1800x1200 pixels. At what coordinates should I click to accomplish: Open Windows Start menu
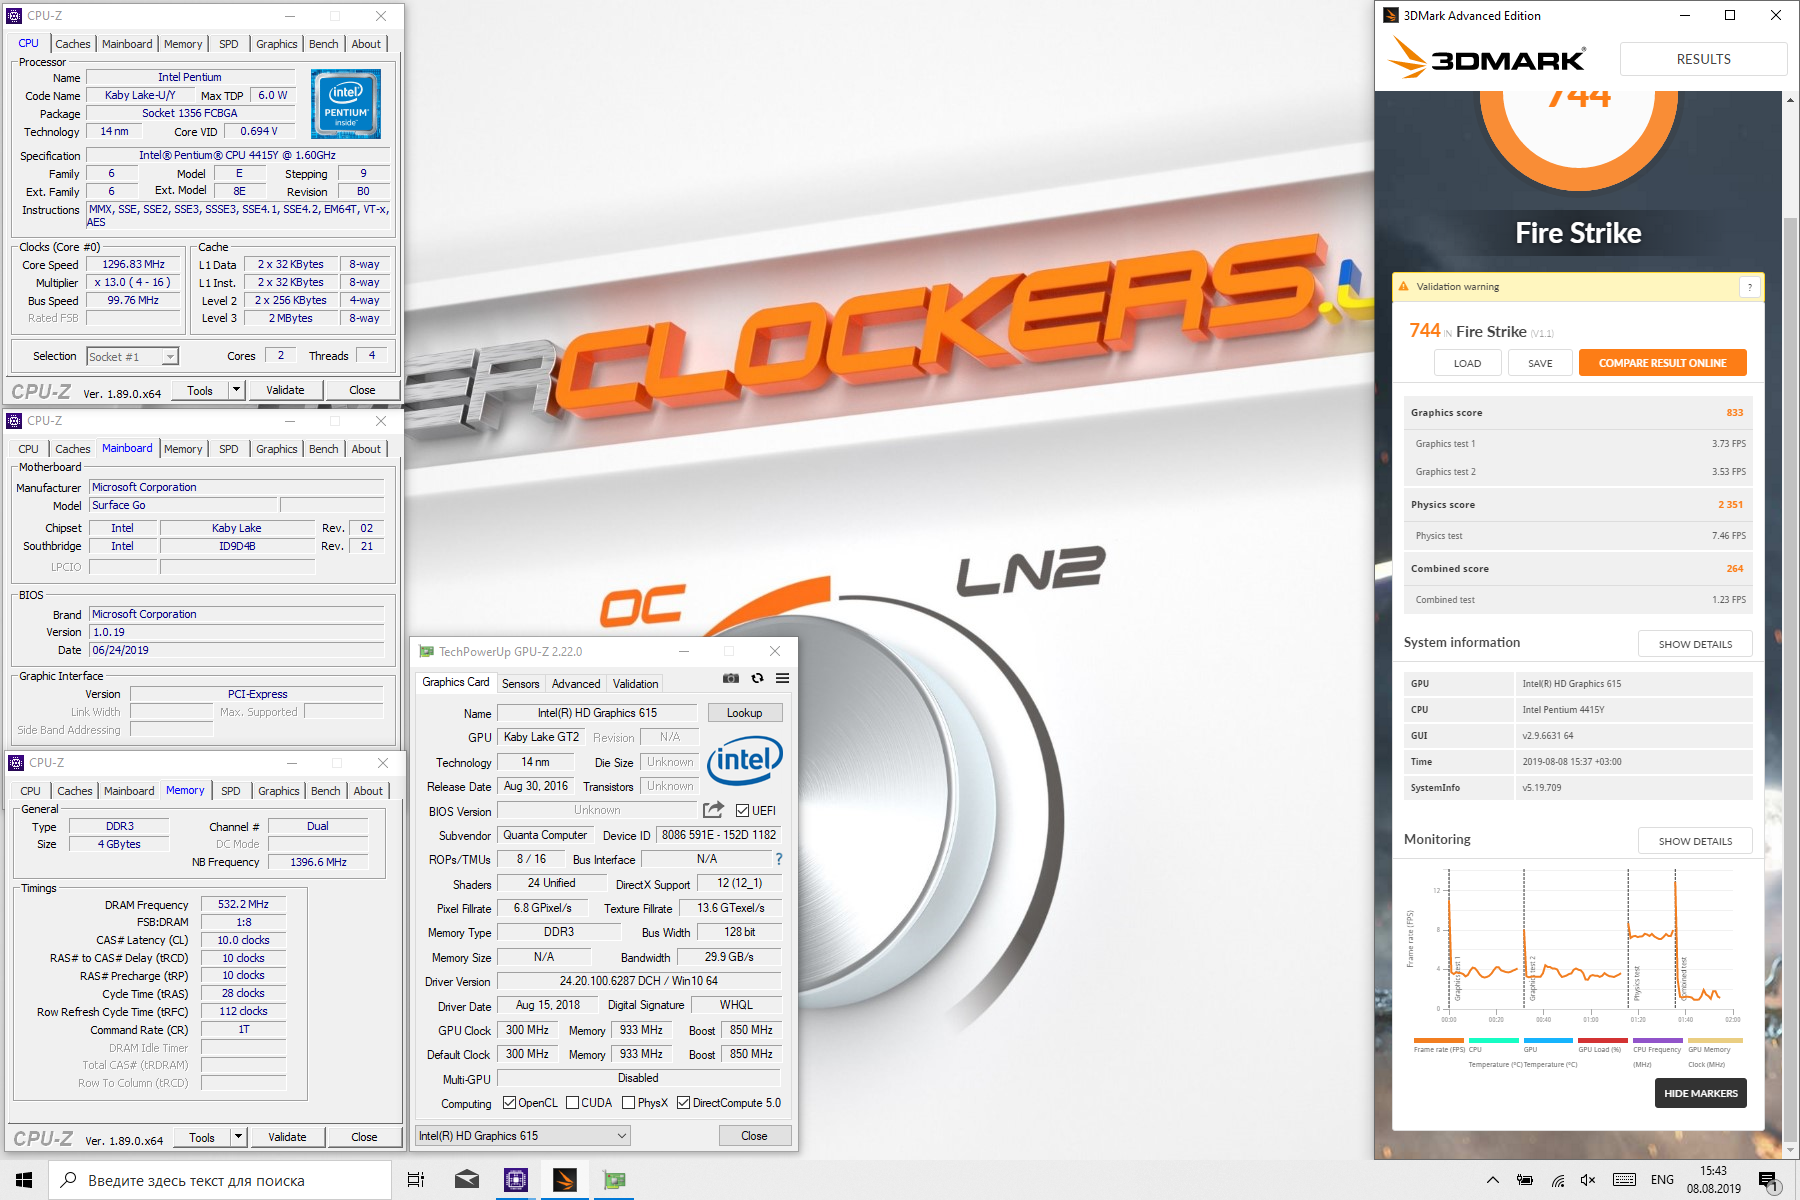(24, 1180)
